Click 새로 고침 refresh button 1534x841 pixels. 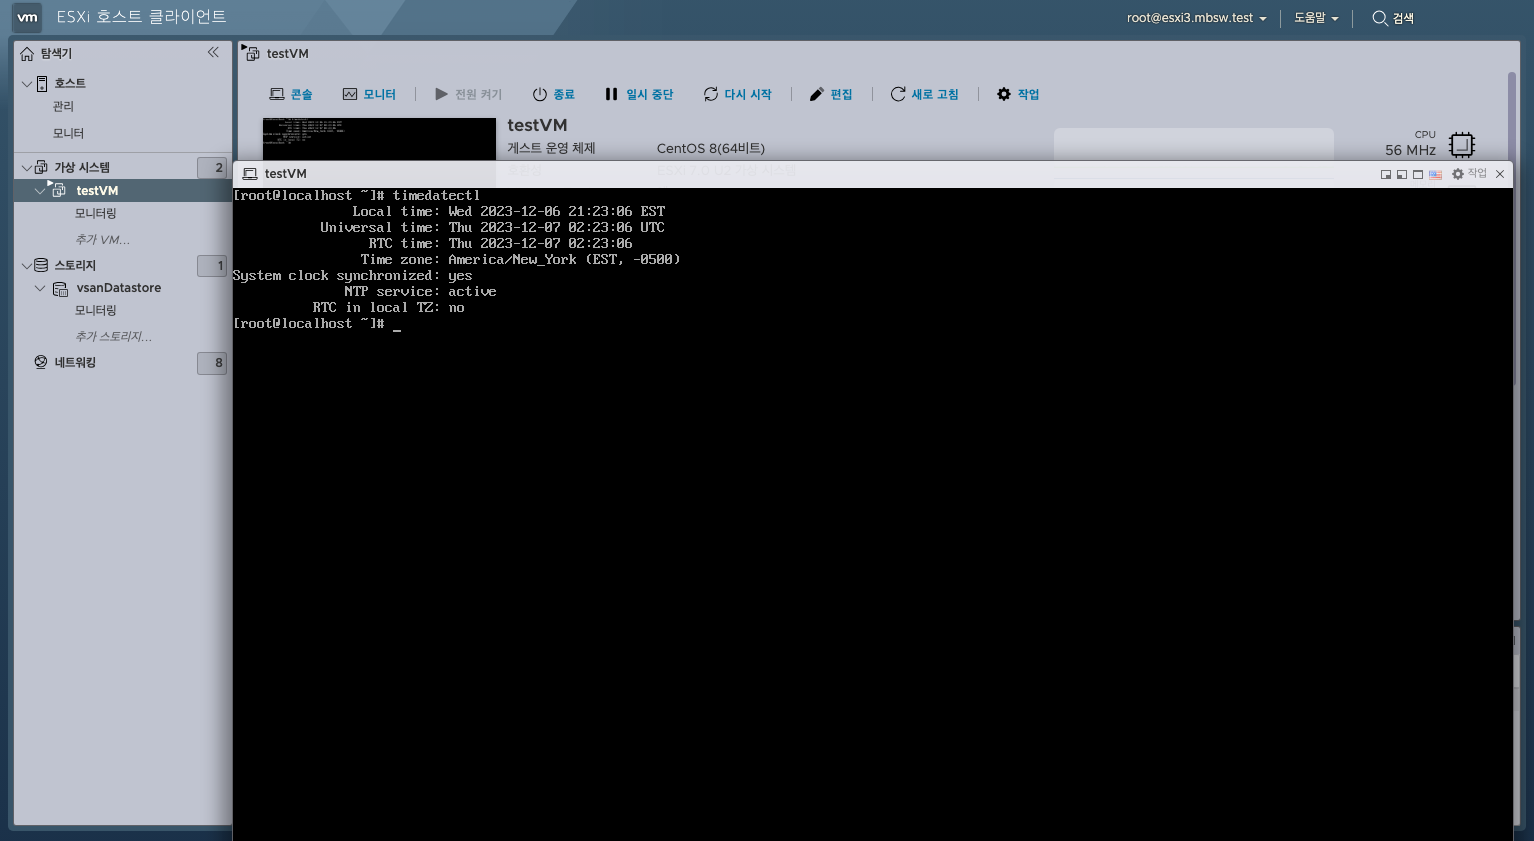click(x=924, y=94)
